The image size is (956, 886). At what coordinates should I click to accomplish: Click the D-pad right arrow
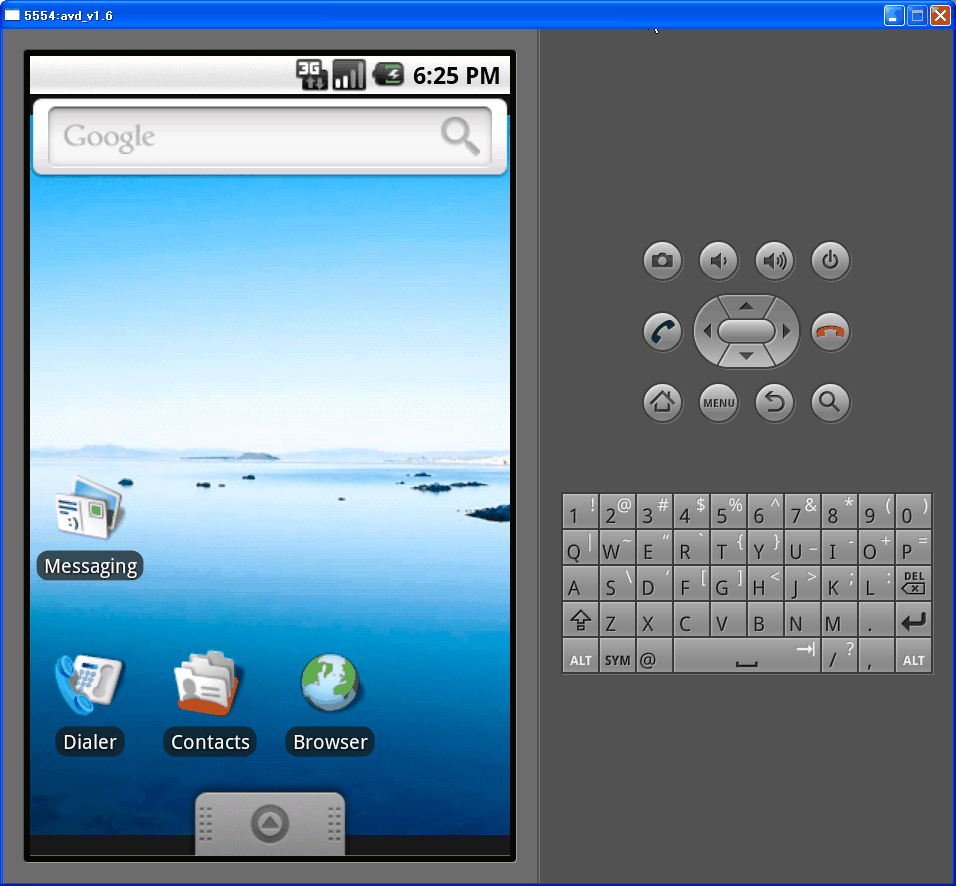[x=787, y=331]
